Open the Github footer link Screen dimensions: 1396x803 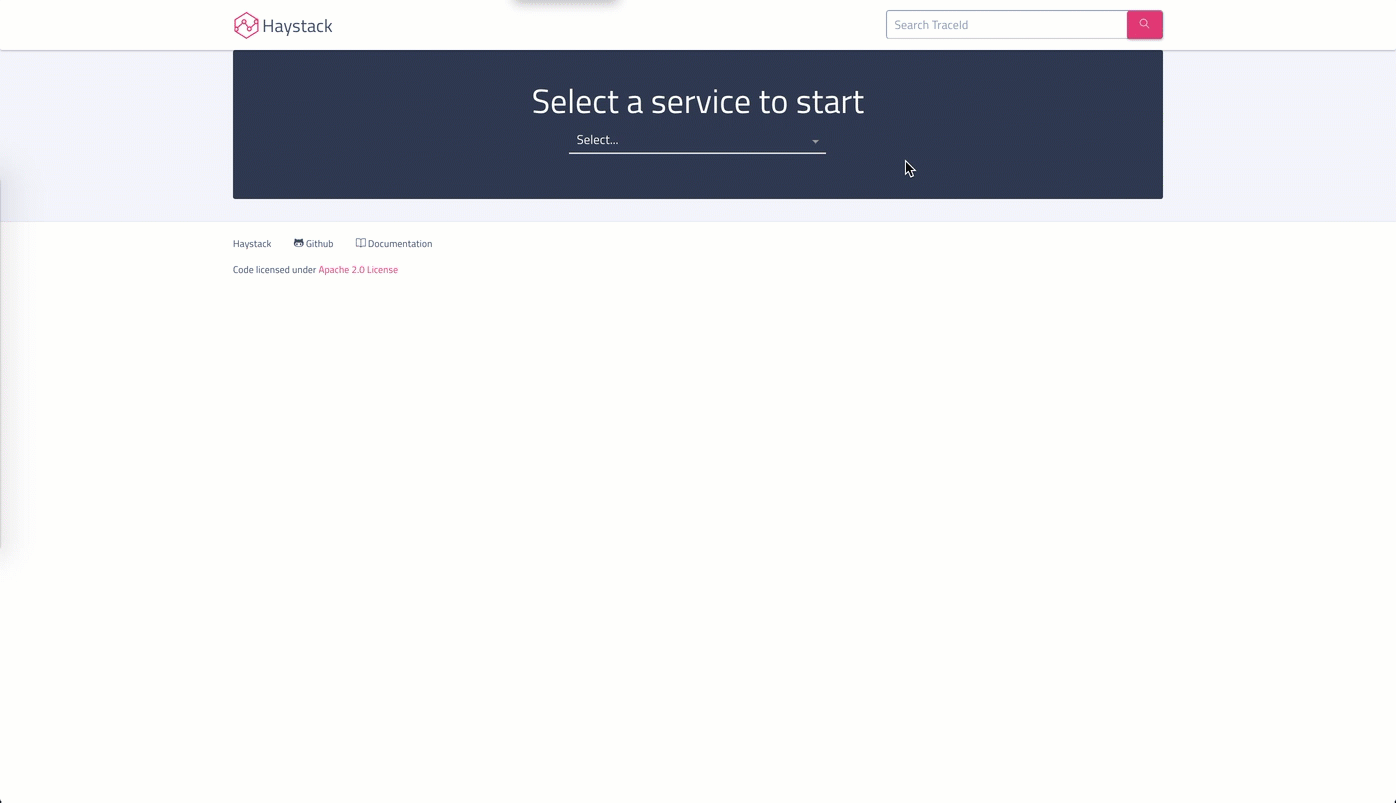pos(313,244)
